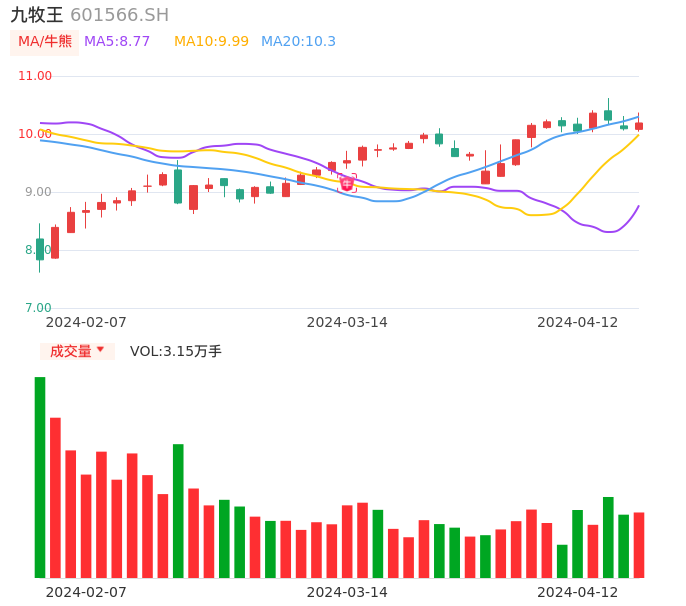Click the 九牧王 stock name title
Screen dimensions: 686x606
pos(37,15)
